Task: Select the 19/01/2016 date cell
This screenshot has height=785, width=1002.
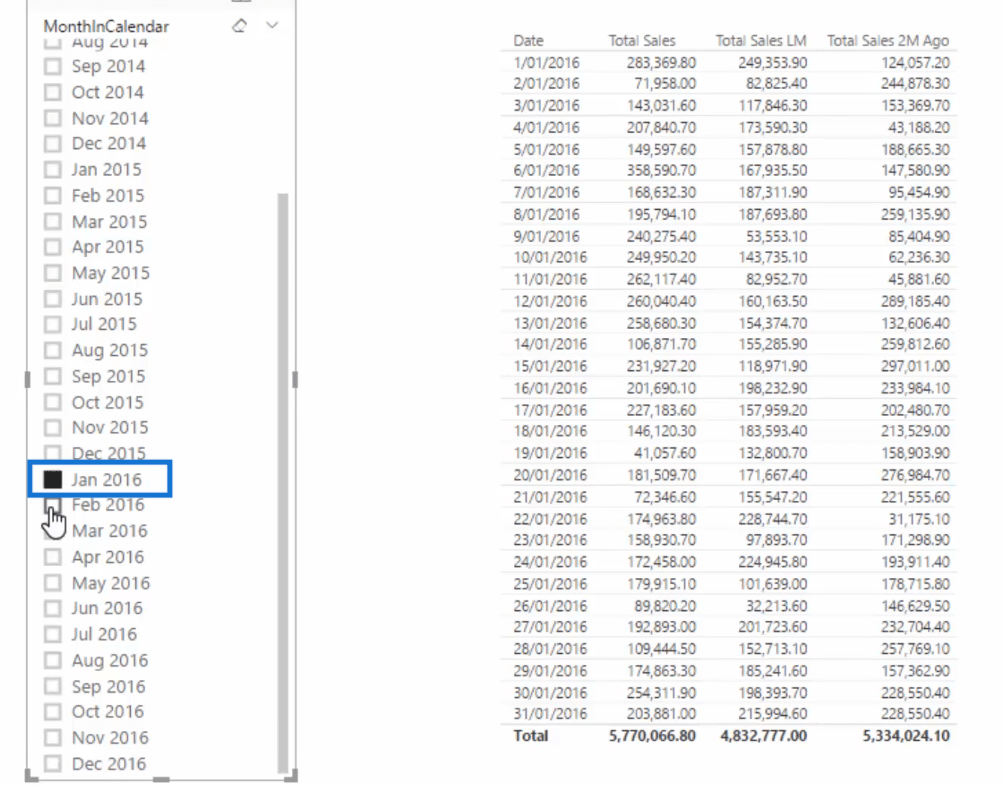Action: (550, 453)
